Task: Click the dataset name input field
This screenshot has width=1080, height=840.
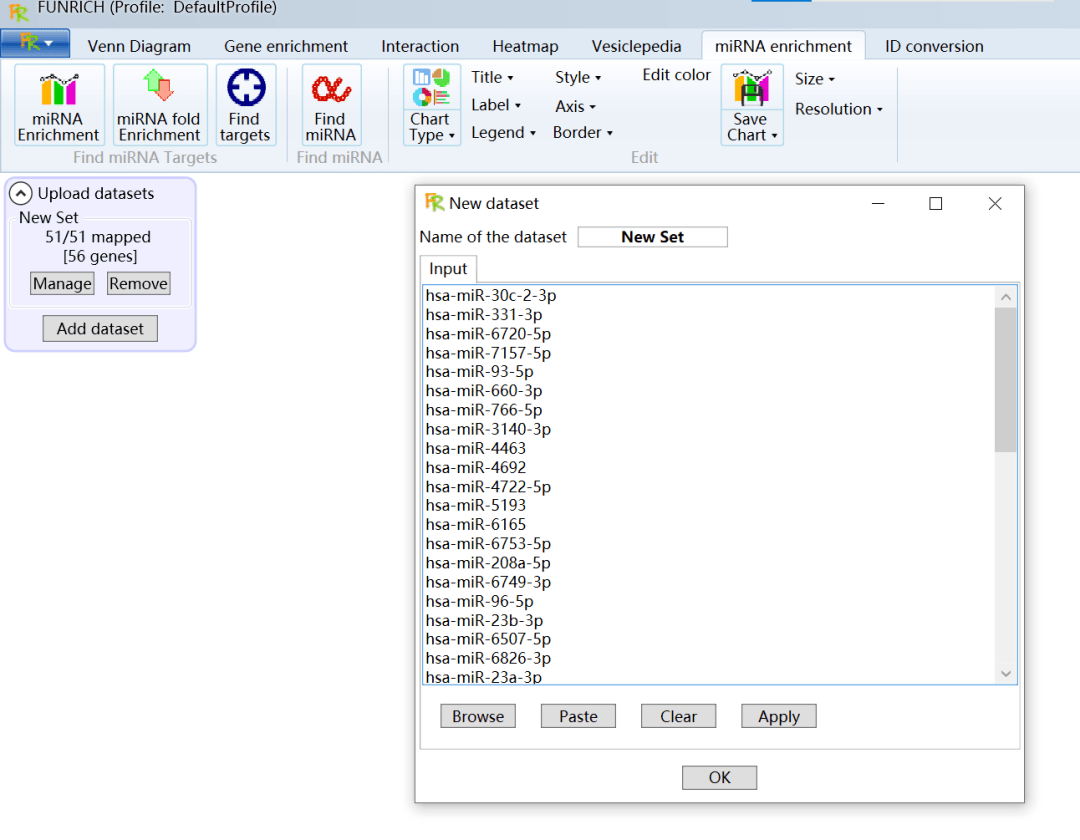Action: tap(652, 237)
